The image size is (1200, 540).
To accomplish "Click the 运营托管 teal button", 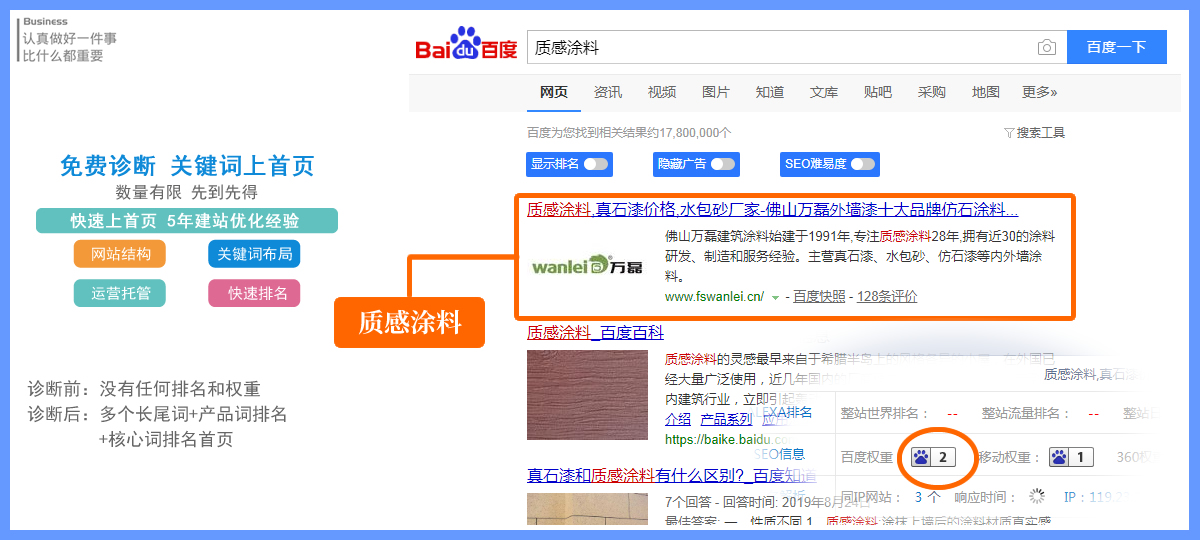I will (120, 293).
